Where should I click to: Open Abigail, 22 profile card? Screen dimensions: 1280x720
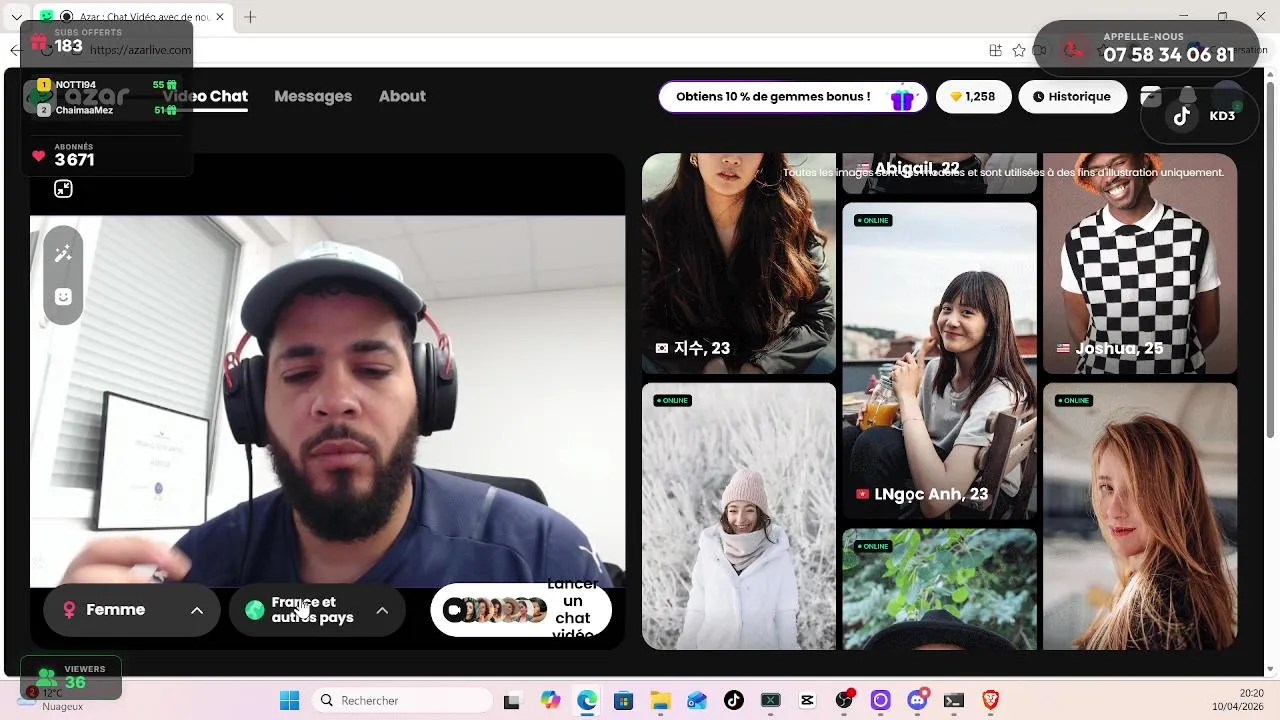(x=939, y=173)
